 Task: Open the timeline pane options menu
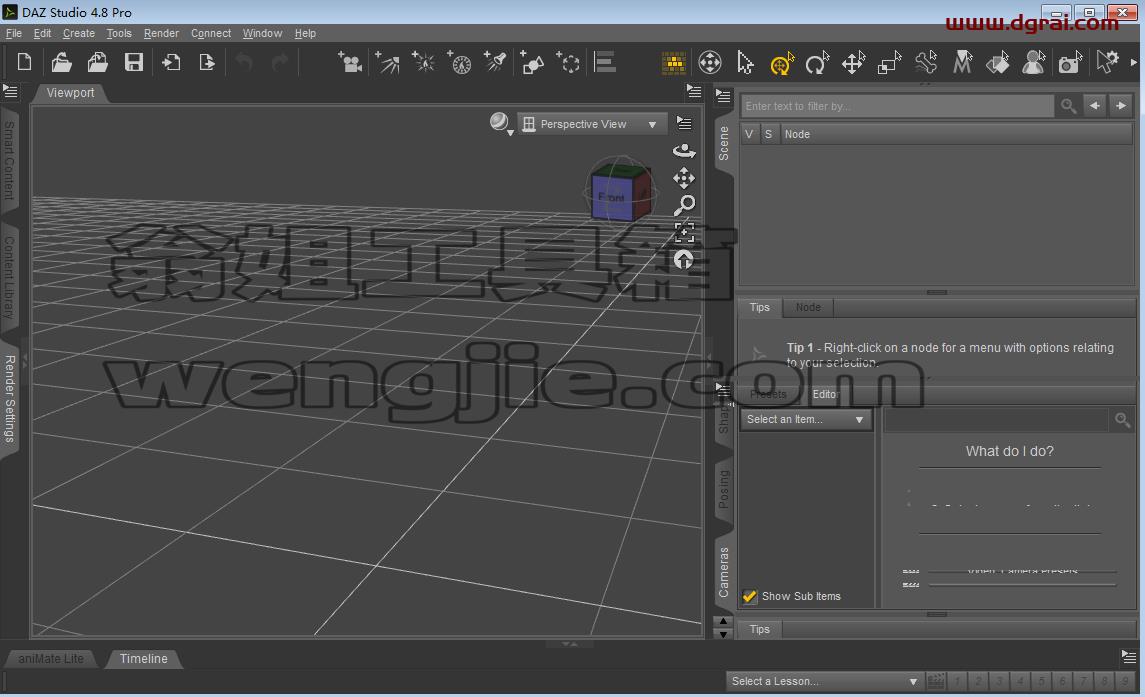(x=1128, y=657)
